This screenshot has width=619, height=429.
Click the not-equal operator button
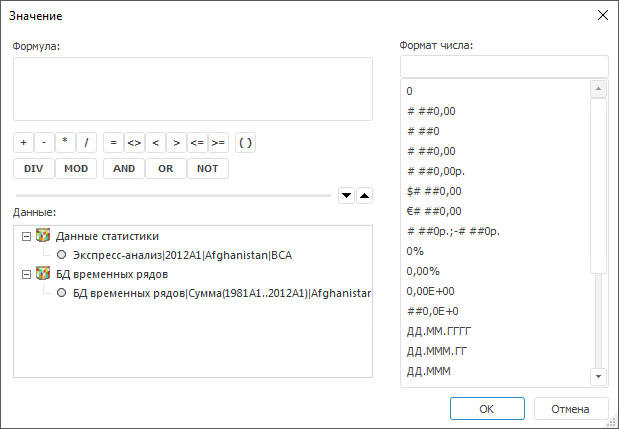(x=134, y=143)
